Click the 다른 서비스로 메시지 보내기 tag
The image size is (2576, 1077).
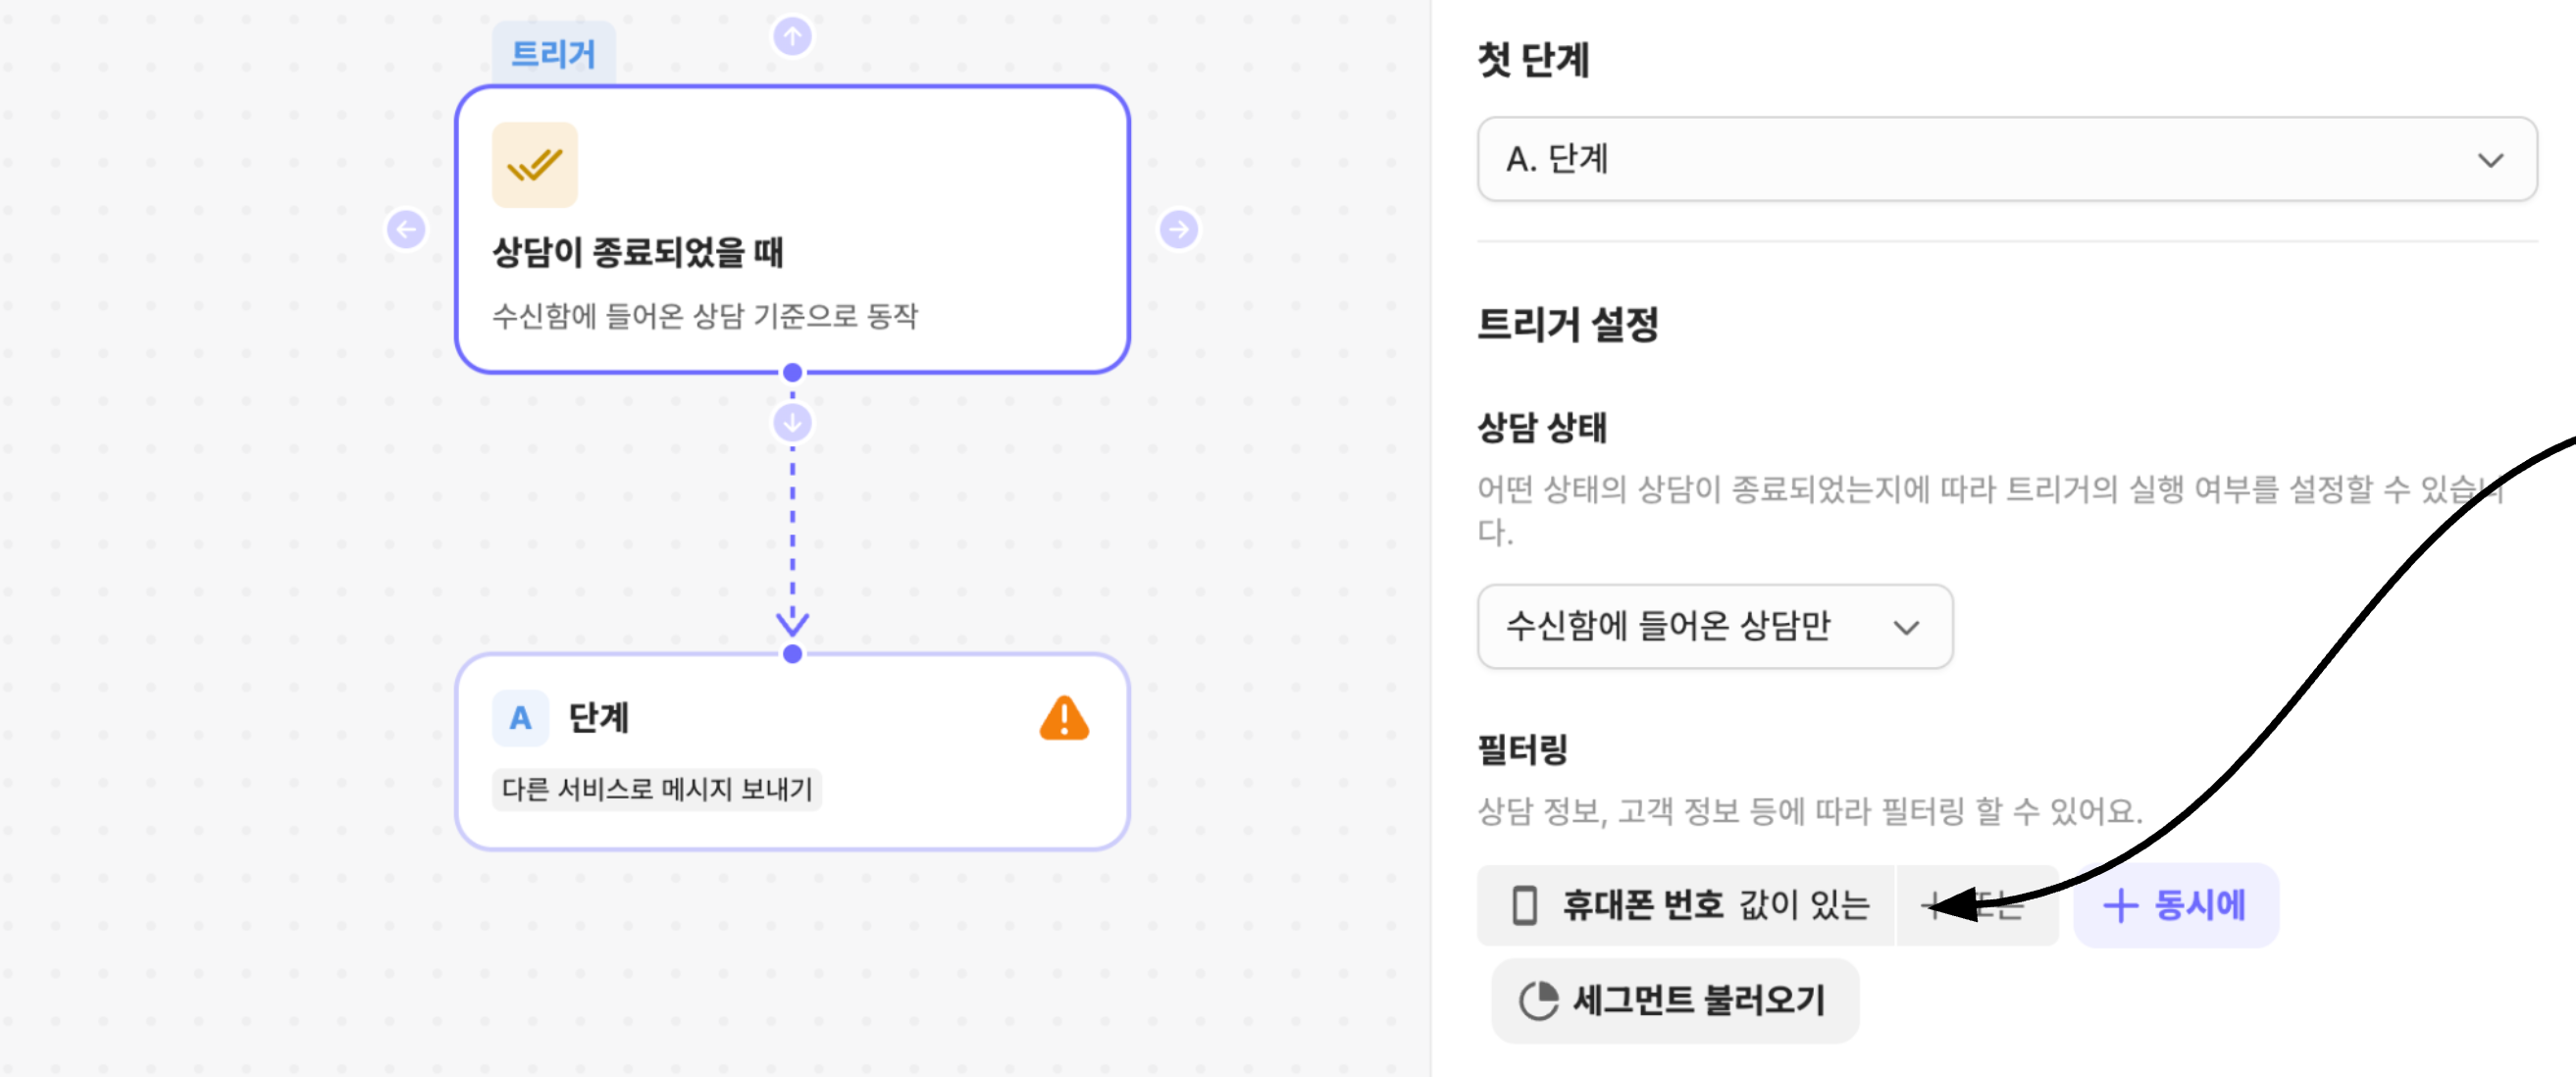click(x=657, y=789)
